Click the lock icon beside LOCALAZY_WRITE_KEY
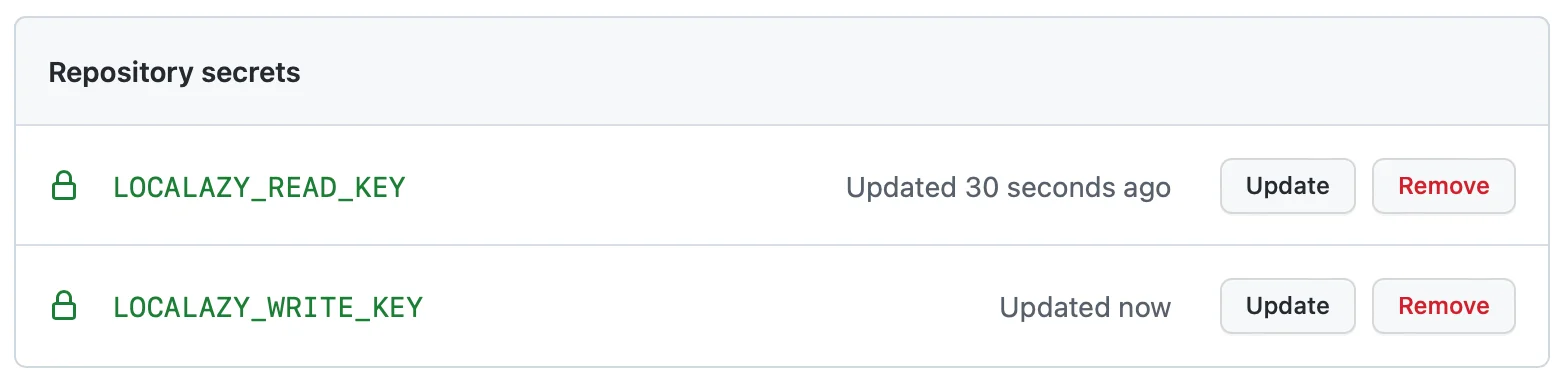This screenshot has width=1564, height=382. [x=64, y=306]
